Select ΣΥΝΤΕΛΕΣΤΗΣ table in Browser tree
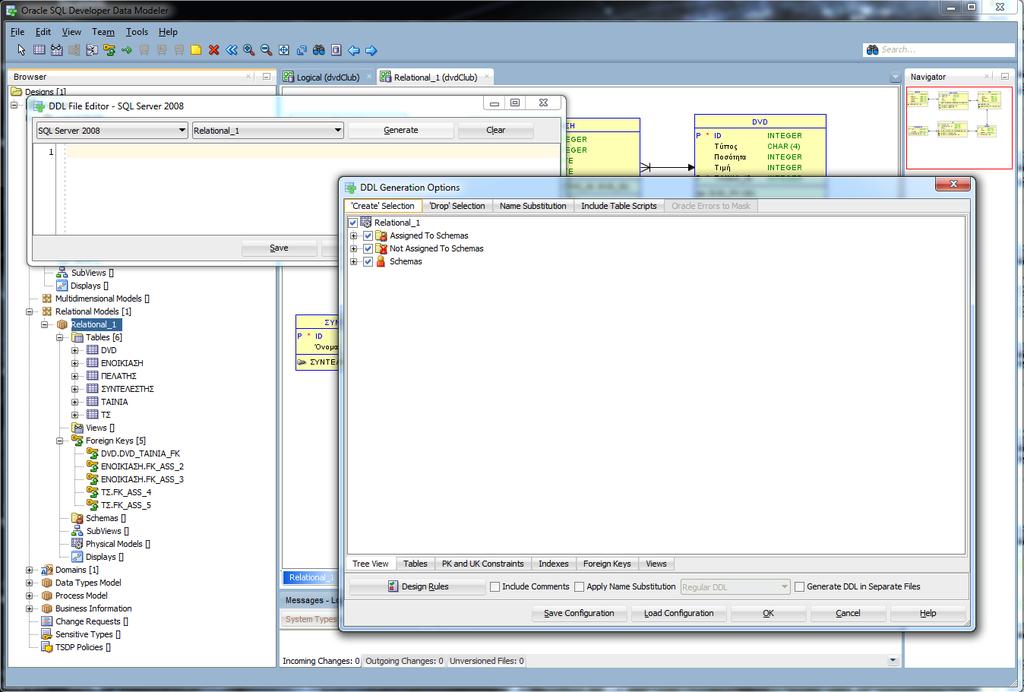The height and width of the screenshot is (692, 1024). pyautogui.click(x=127, y=389)
